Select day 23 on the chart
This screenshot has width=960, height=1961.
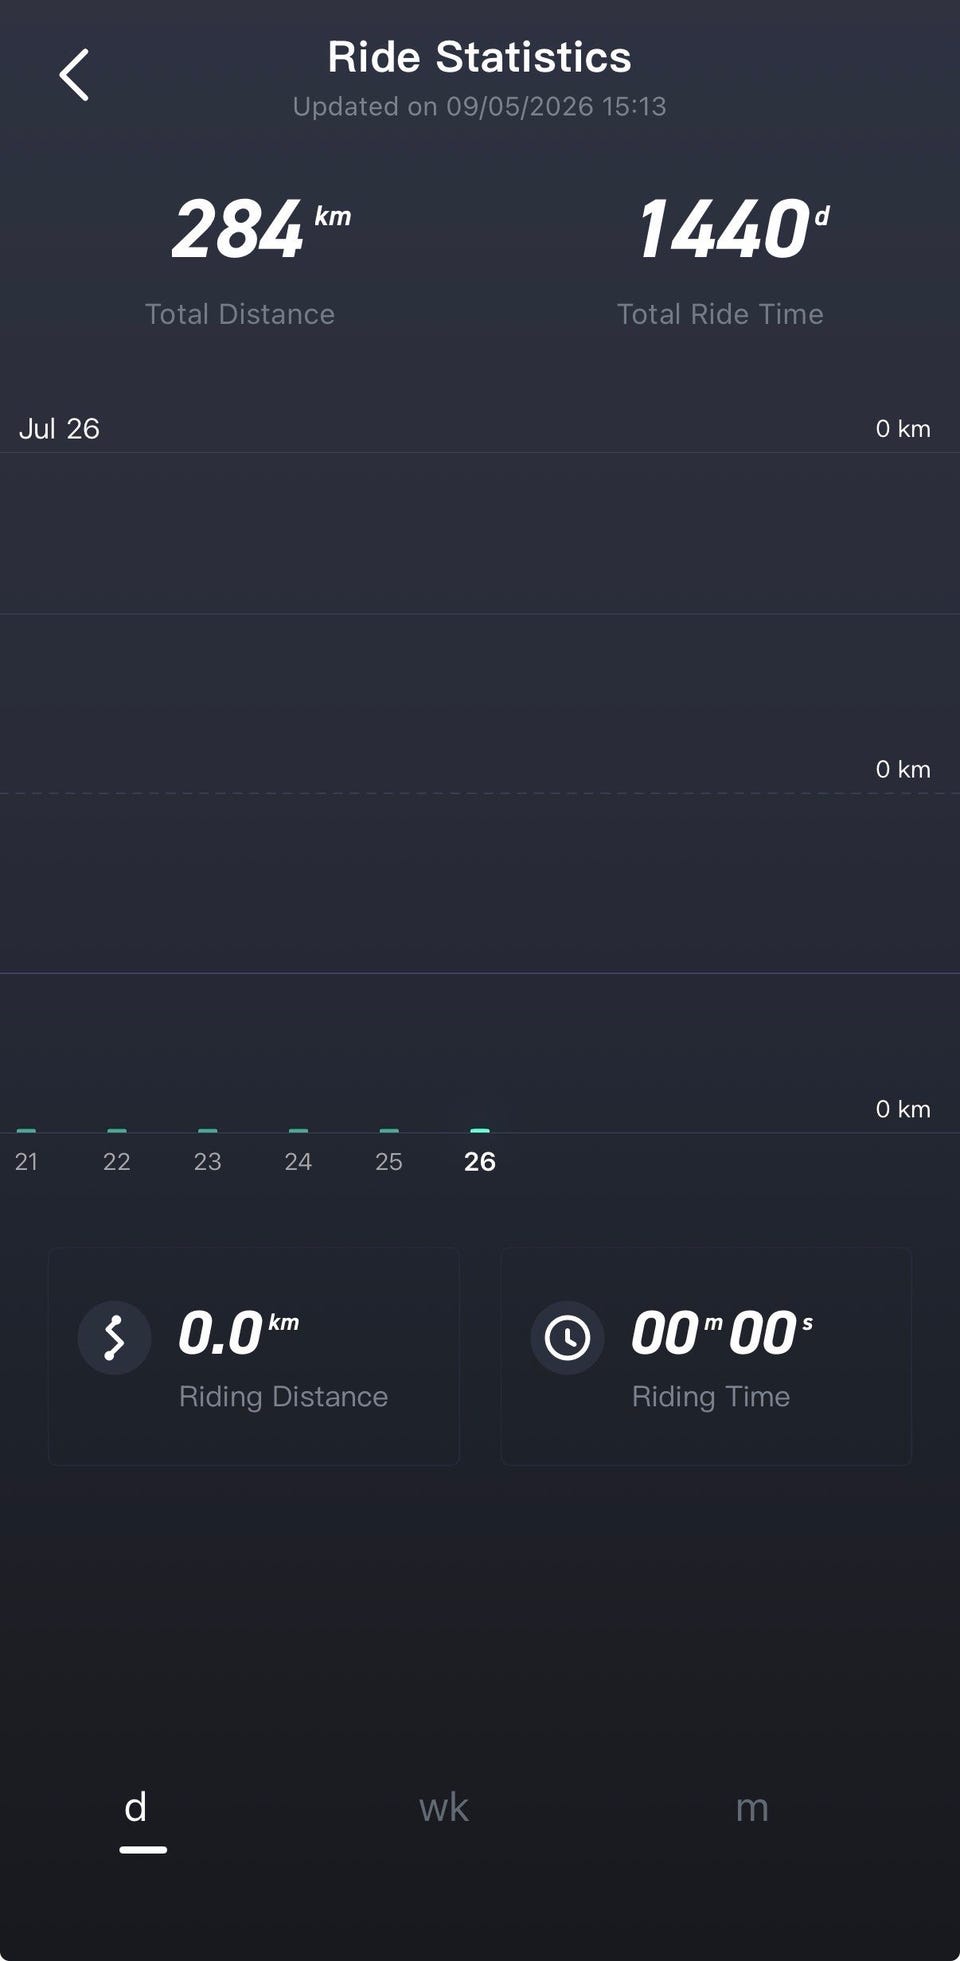[x=207, y=1161]
